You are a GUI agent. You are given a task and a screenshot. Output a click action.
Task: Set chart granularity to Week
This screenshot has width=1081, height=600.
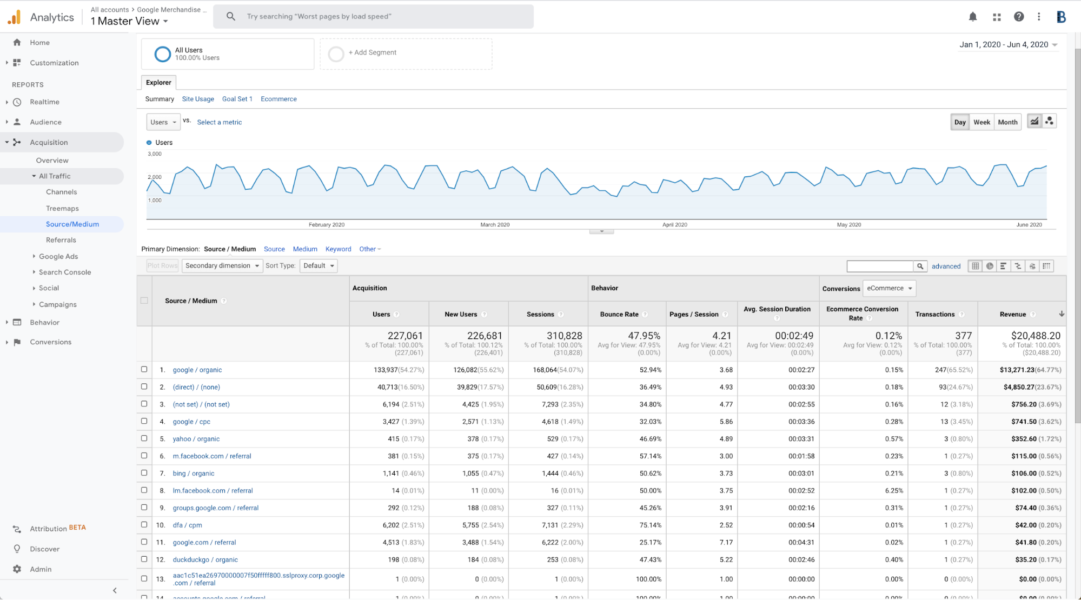click(981, 122)
